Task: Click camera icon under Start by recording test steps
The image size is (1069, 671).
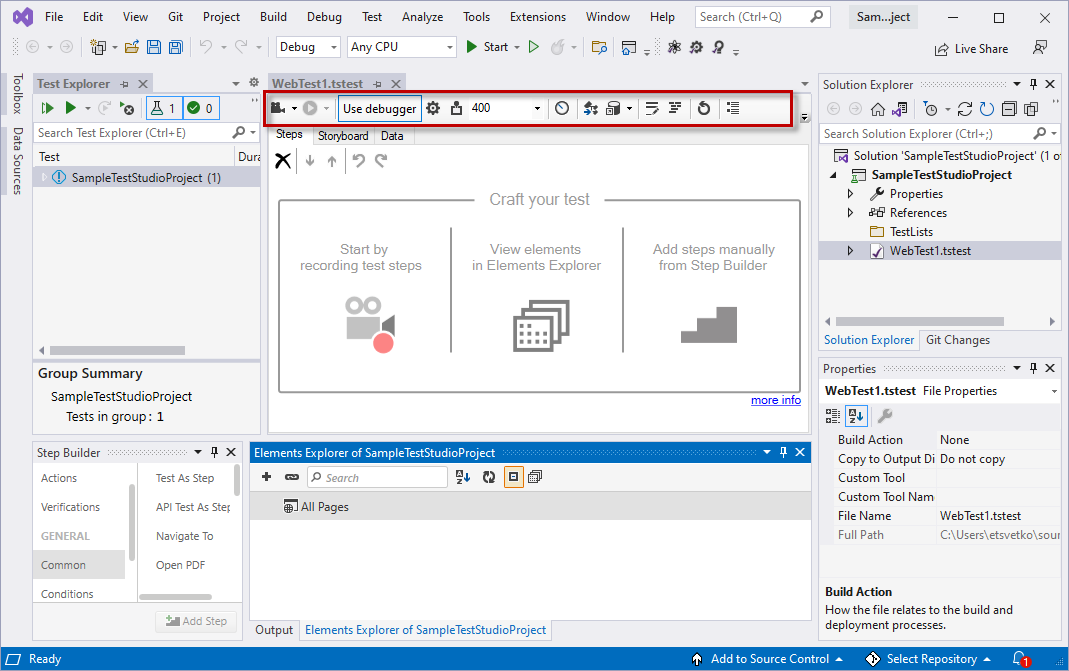Action: point(369,325)
